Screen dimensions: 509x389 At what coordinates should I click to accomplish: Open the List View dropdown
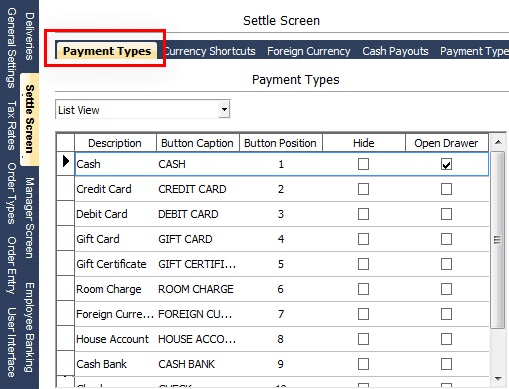click(x=224, y=109)
